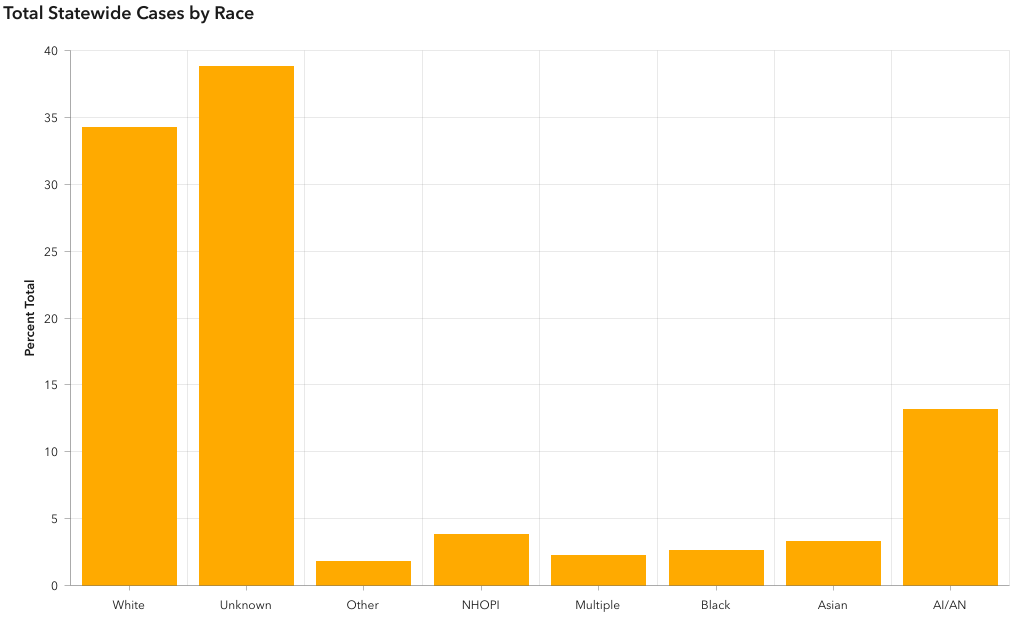Click the 'Multiple' x-axis label

click(598, 605)
